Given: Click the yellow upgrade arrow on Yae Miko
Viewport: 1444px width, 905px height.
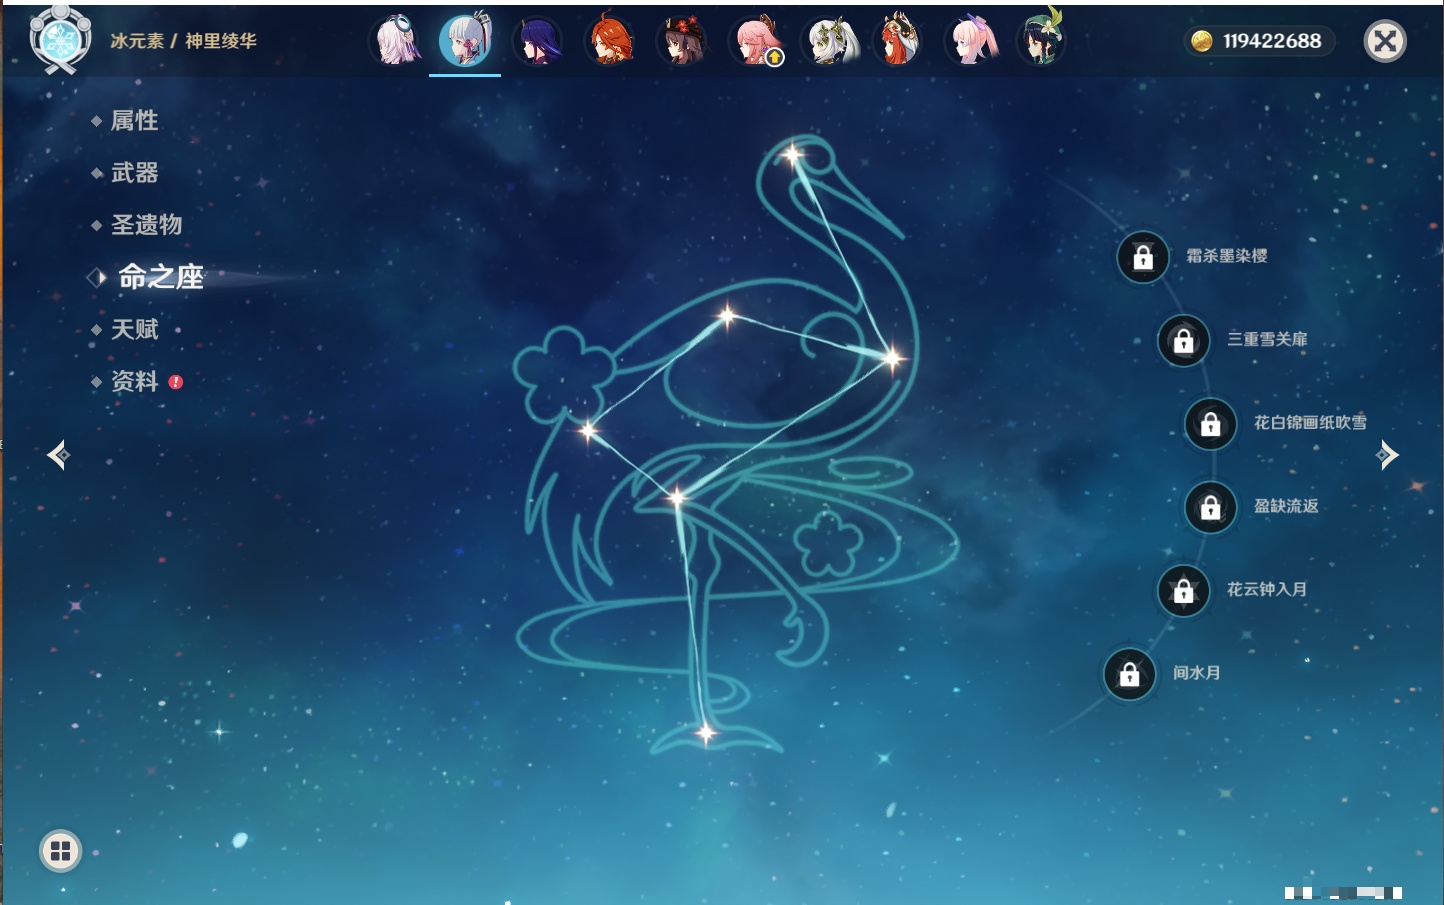Looking at the screenshot, I should click(x=774, y=58).
